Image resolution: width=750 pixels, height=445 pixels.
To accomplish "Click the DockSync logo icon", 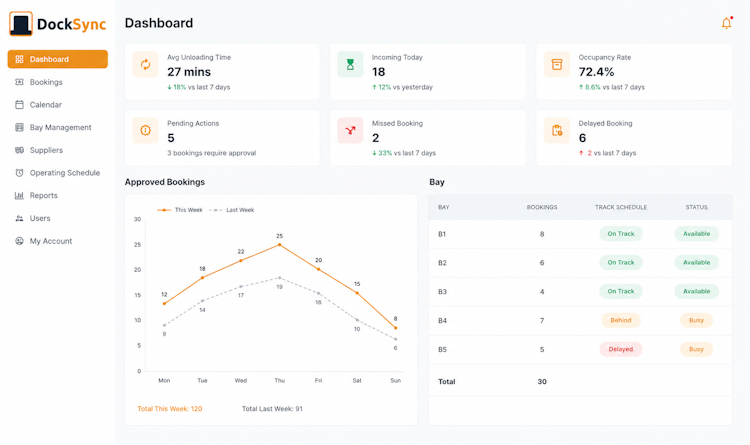I will (x=21, y=24).
